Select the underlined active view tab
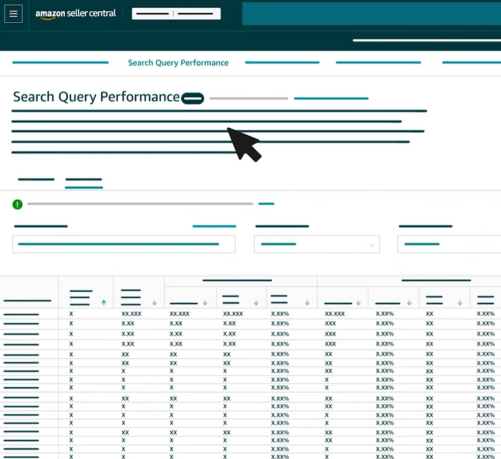501x459 pixels. 84,182
